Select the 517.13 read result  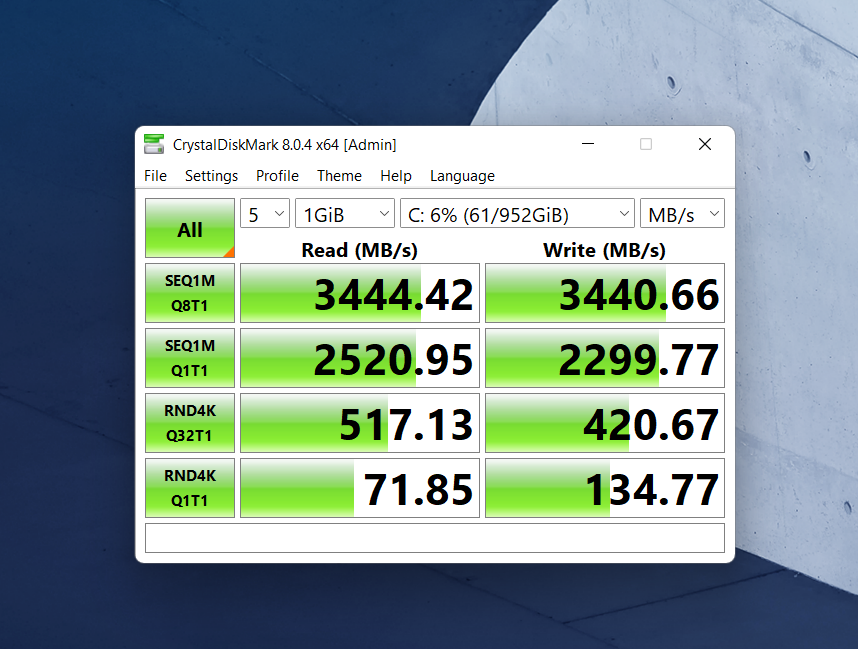pyautogui.click(x=360, y=423)
